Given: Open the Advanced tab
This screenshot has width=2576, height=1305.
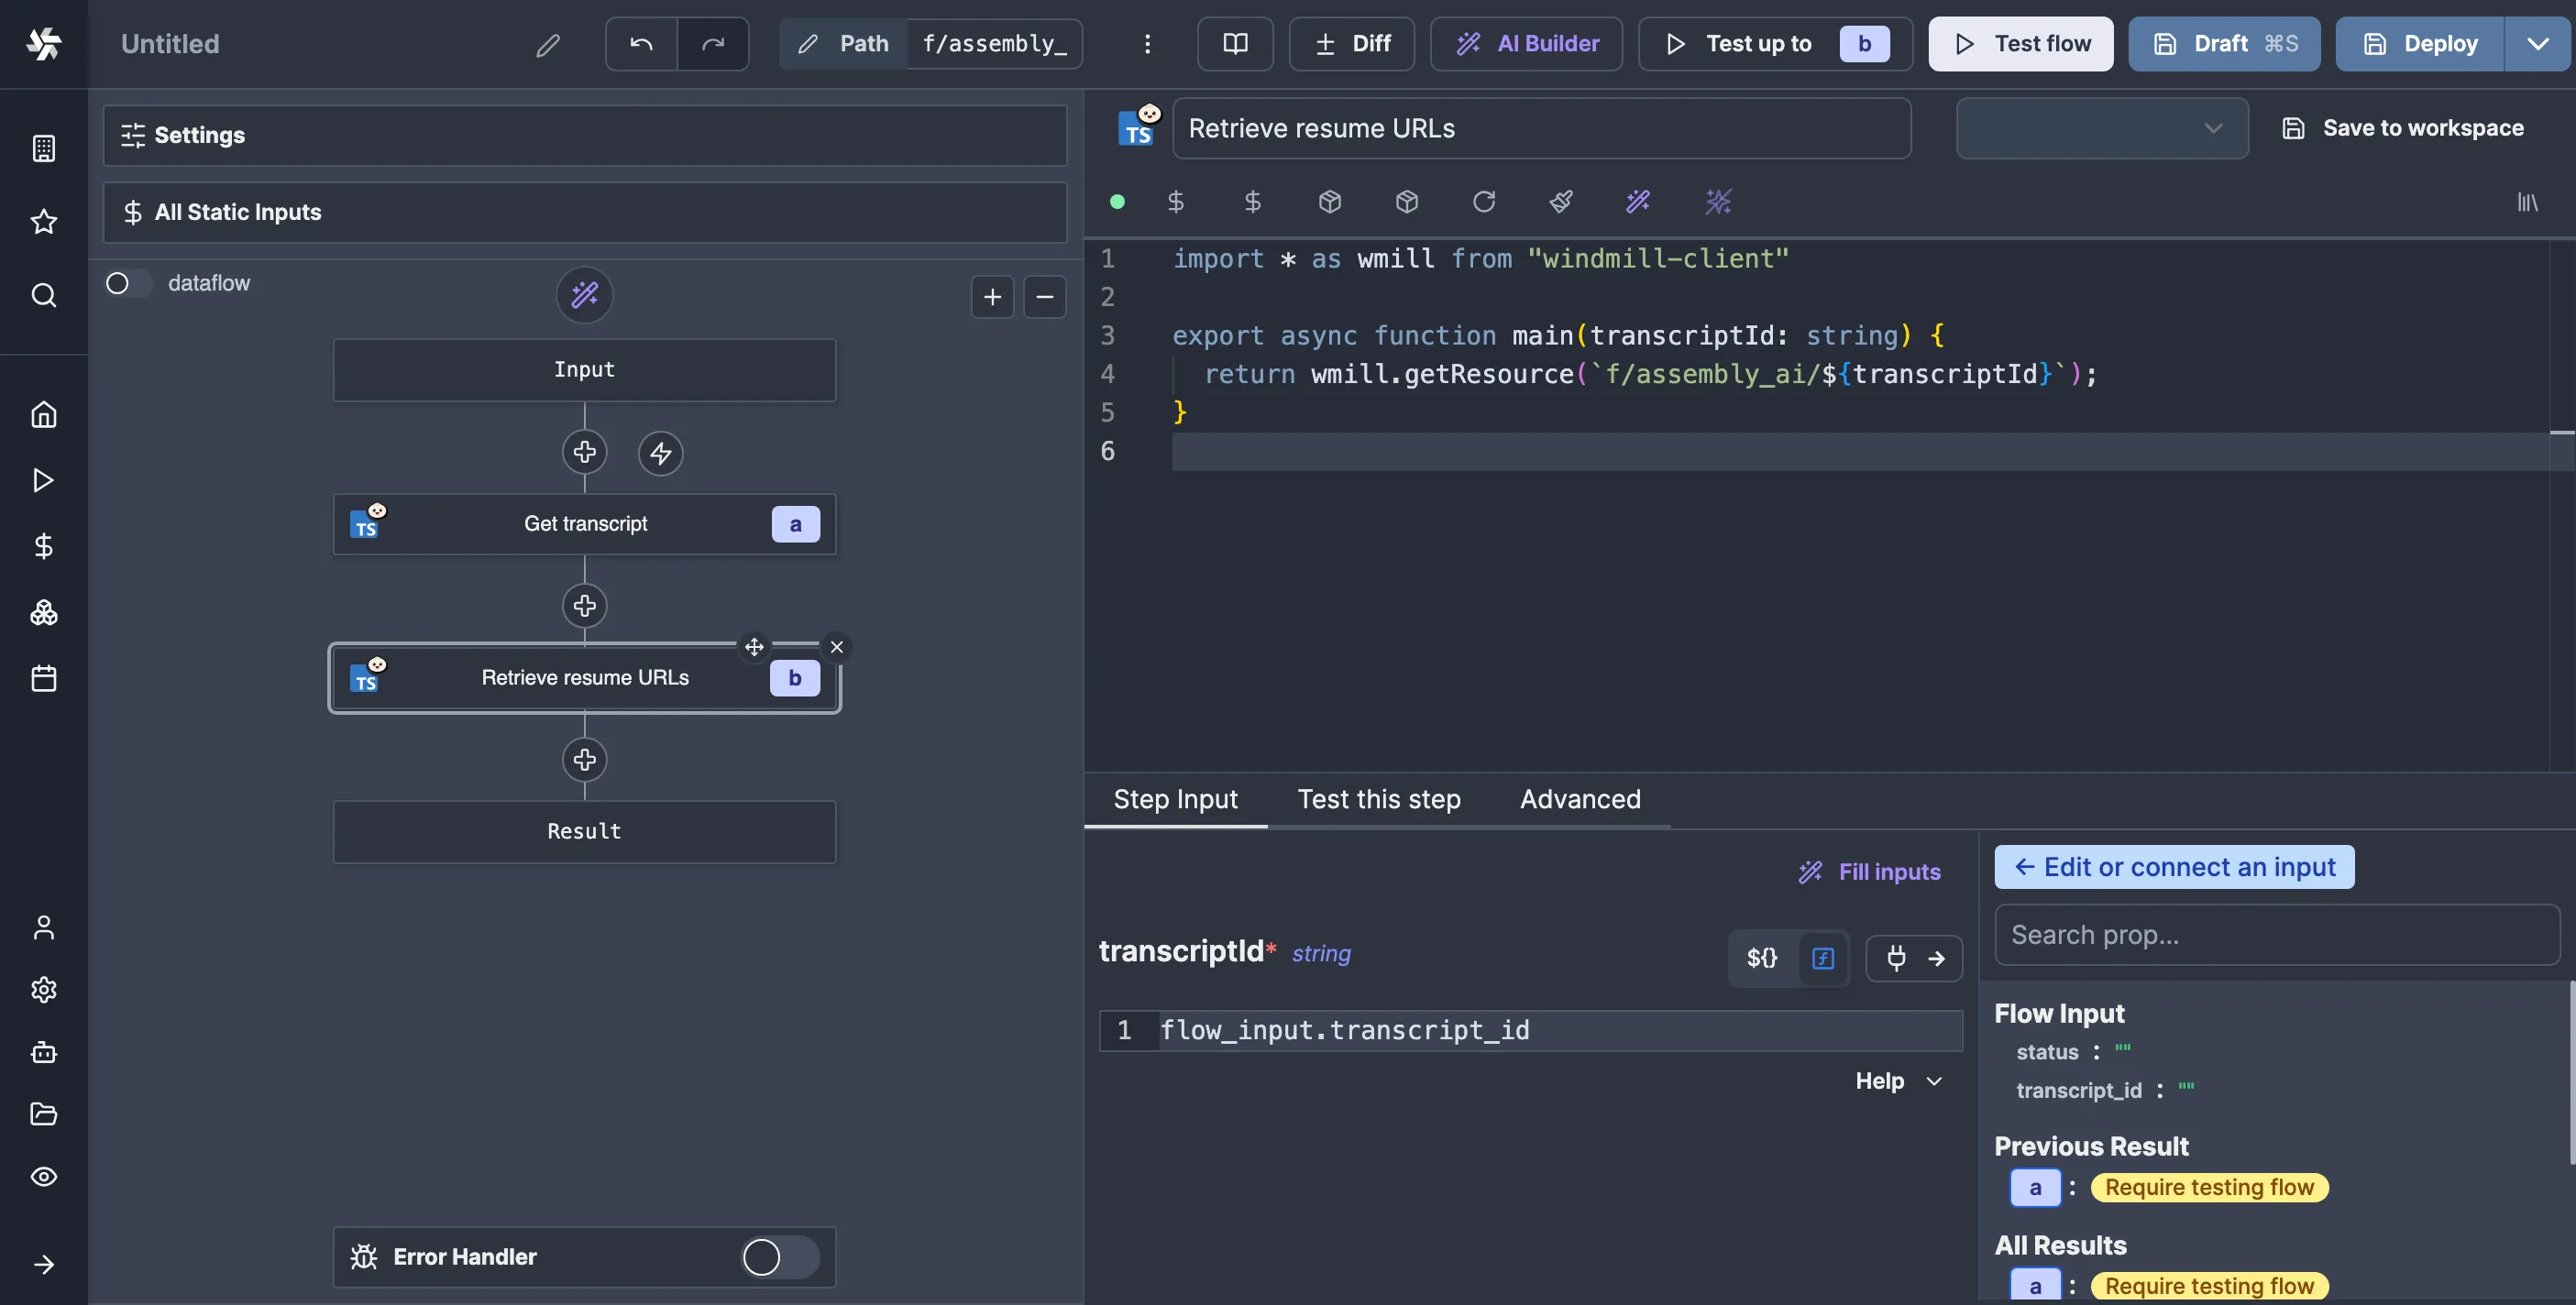Looking at the screenshot, I should (x=1580, y=799).
